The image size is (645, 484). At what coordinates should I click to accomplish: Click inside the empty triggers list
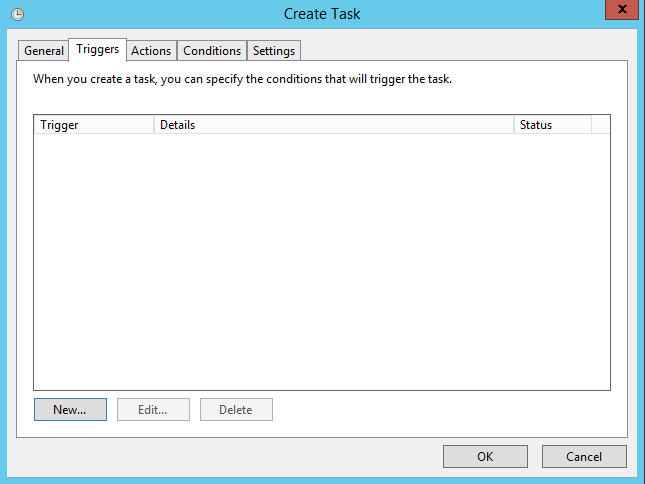(x=321, y=260)
